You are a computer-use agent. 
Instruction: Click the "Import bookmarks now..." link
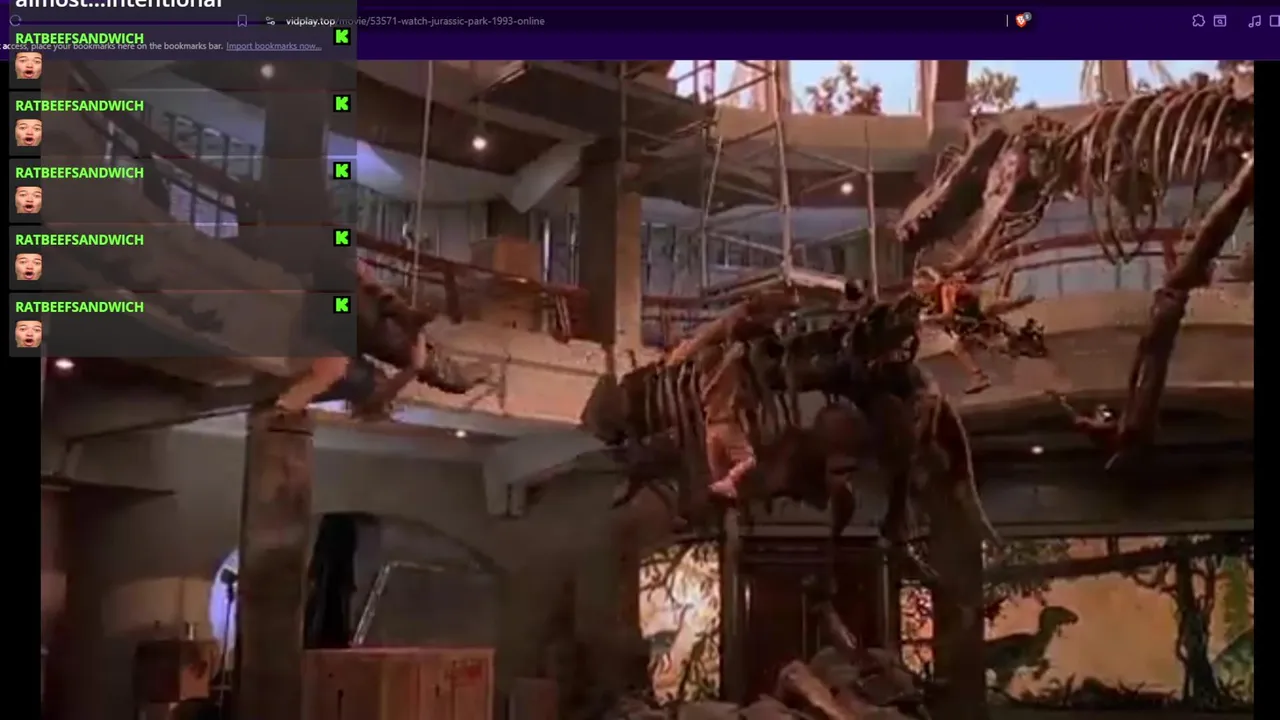[x=273, y=46]
